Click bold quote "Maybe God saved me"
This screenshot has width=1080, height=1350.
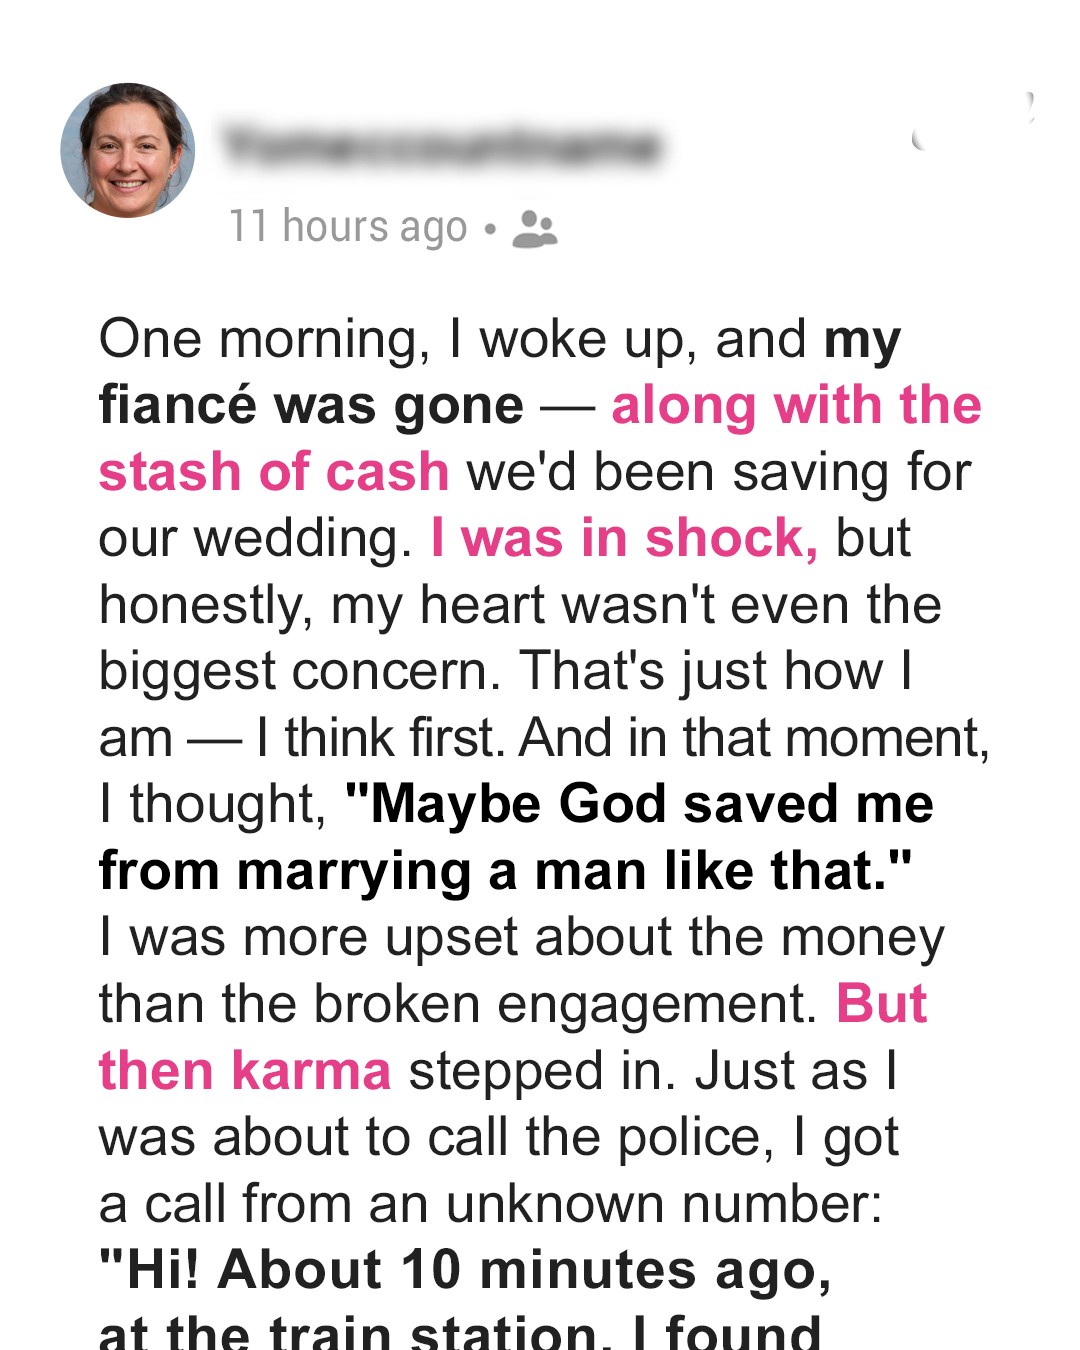click(x=639, y=804)
